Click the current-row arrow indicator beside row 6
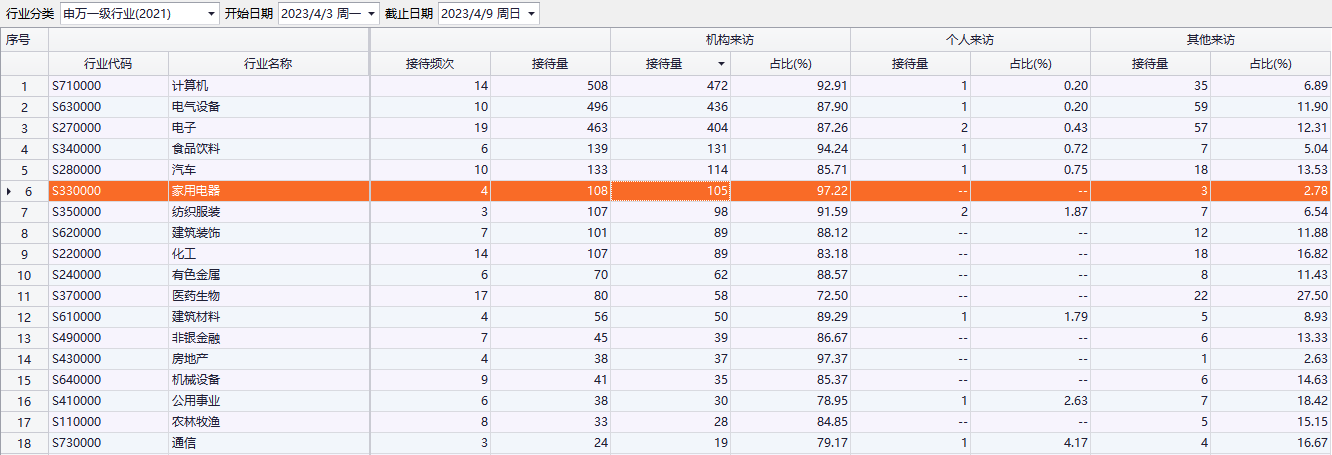1332x455 pixels. tap(9, 191)
